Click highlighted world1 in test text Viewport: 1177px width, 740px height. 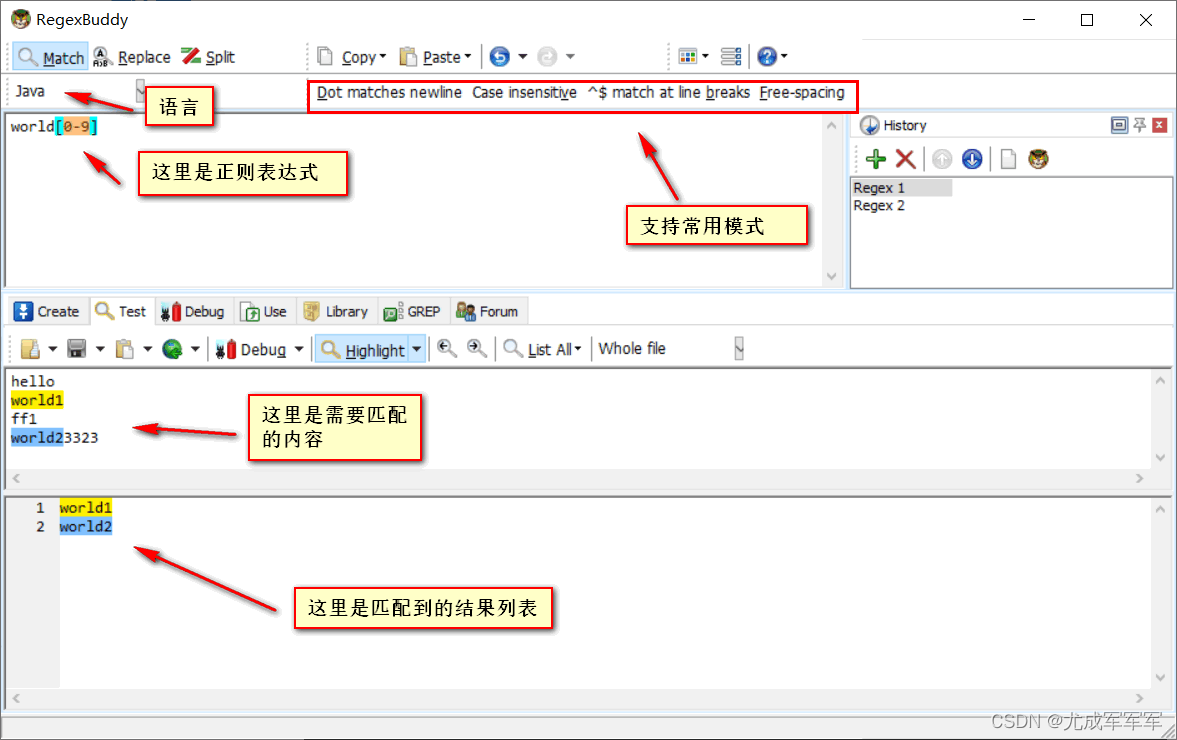pyautogui.click(x=37, y=400)
